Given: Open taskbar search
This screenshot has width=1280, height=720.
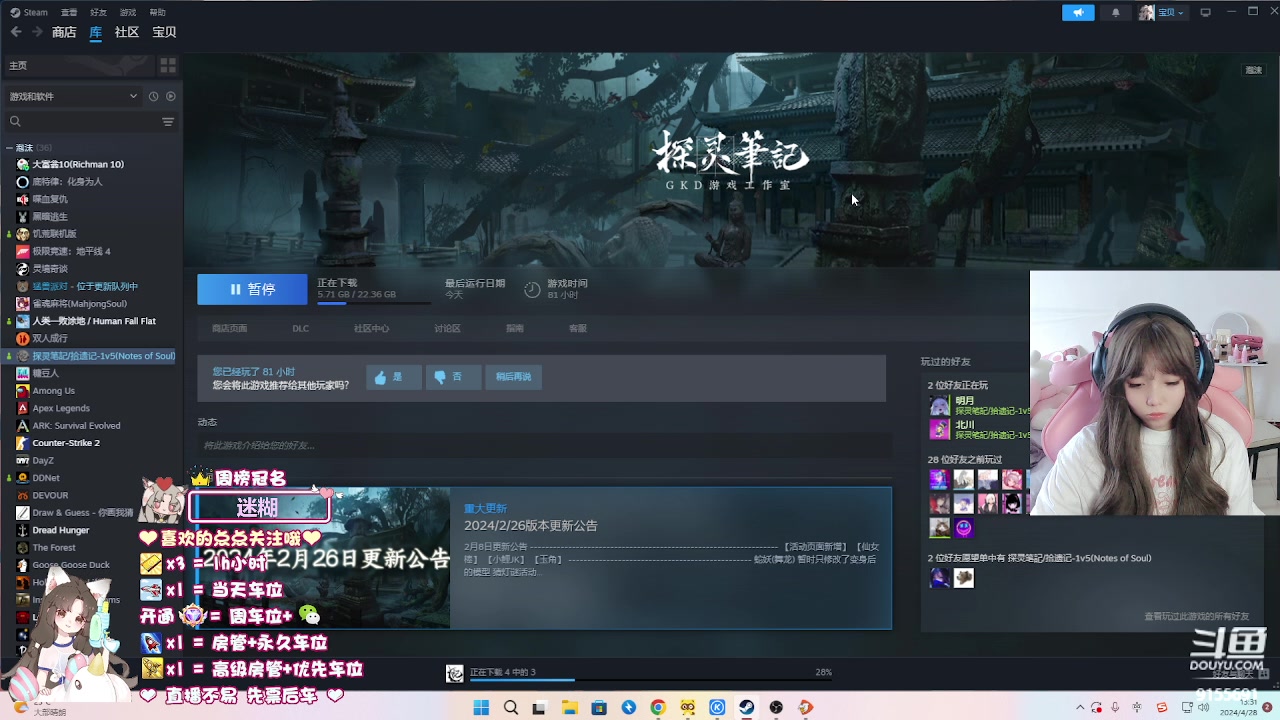Looking at the screenshot, I should [x=511, y=707].
